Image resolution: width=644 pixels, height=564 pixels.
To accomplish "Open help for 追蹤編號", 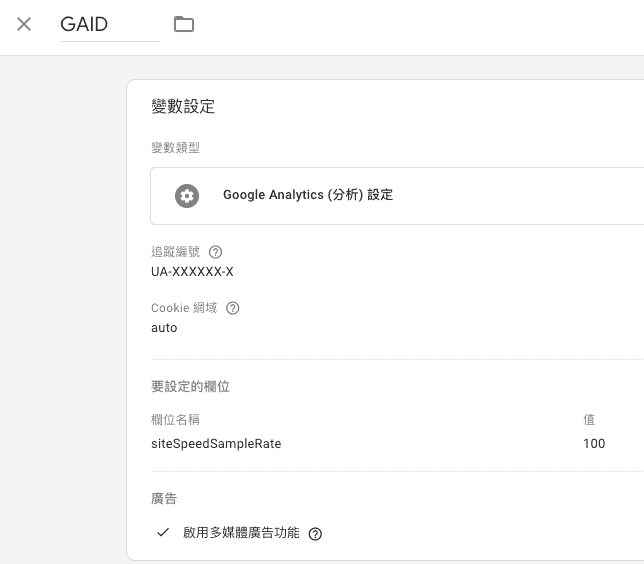I will click(215, 252).
